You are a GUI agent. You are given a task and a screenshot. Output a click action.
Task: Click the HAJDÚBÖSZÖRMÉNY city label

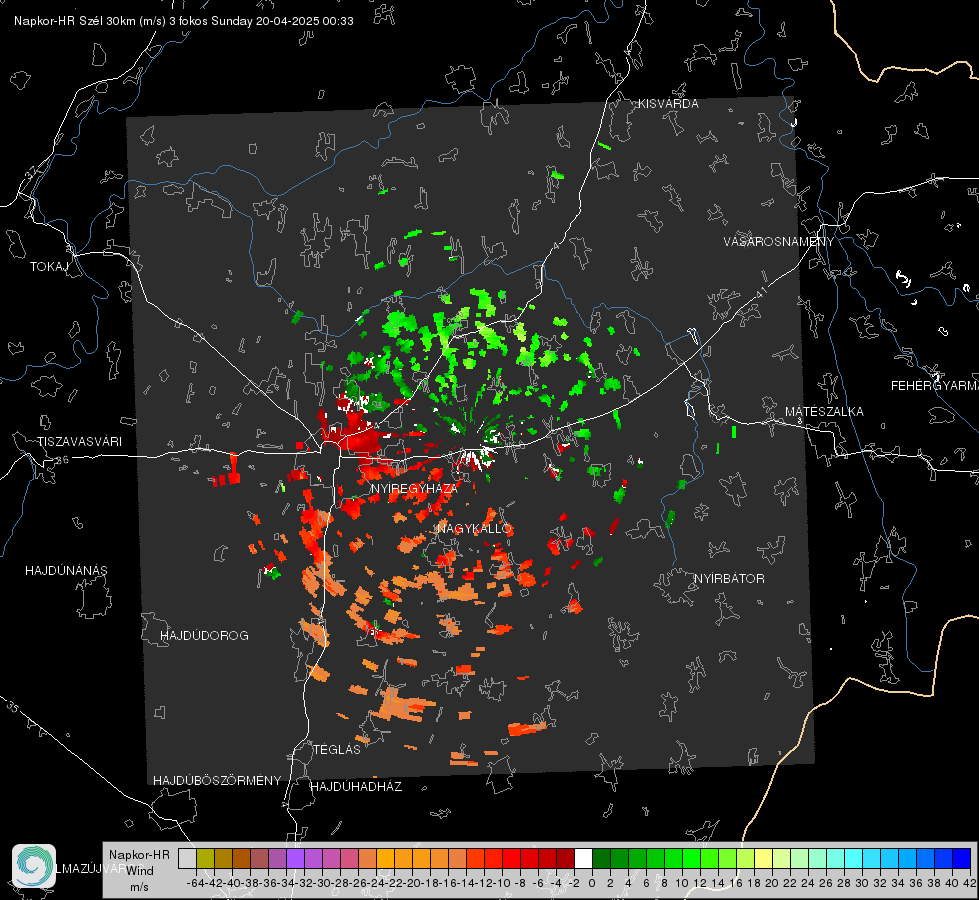[x=217, y=781]
